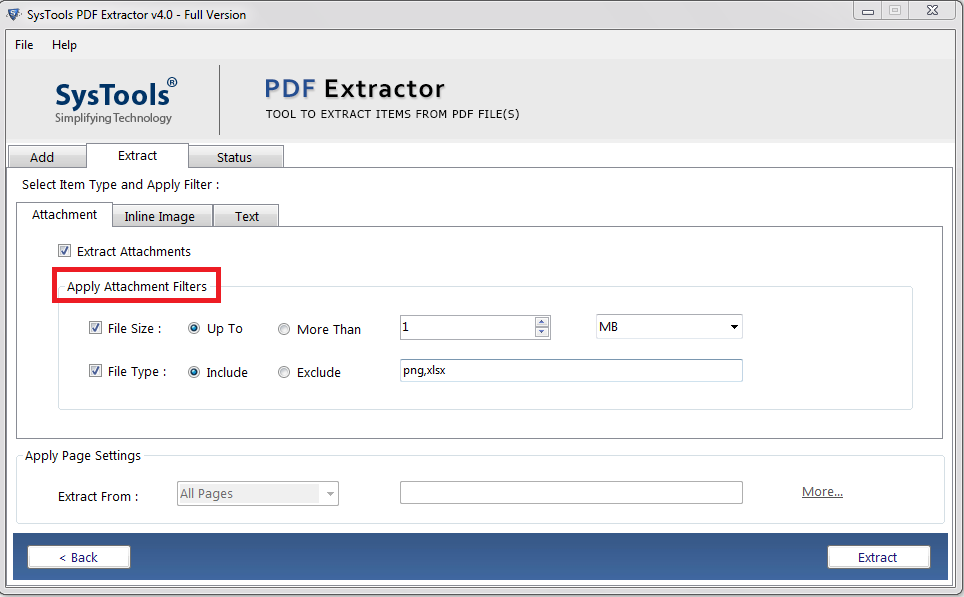
Task: Click the SysTools app icon in title bar
Action: tap(14, 14)
